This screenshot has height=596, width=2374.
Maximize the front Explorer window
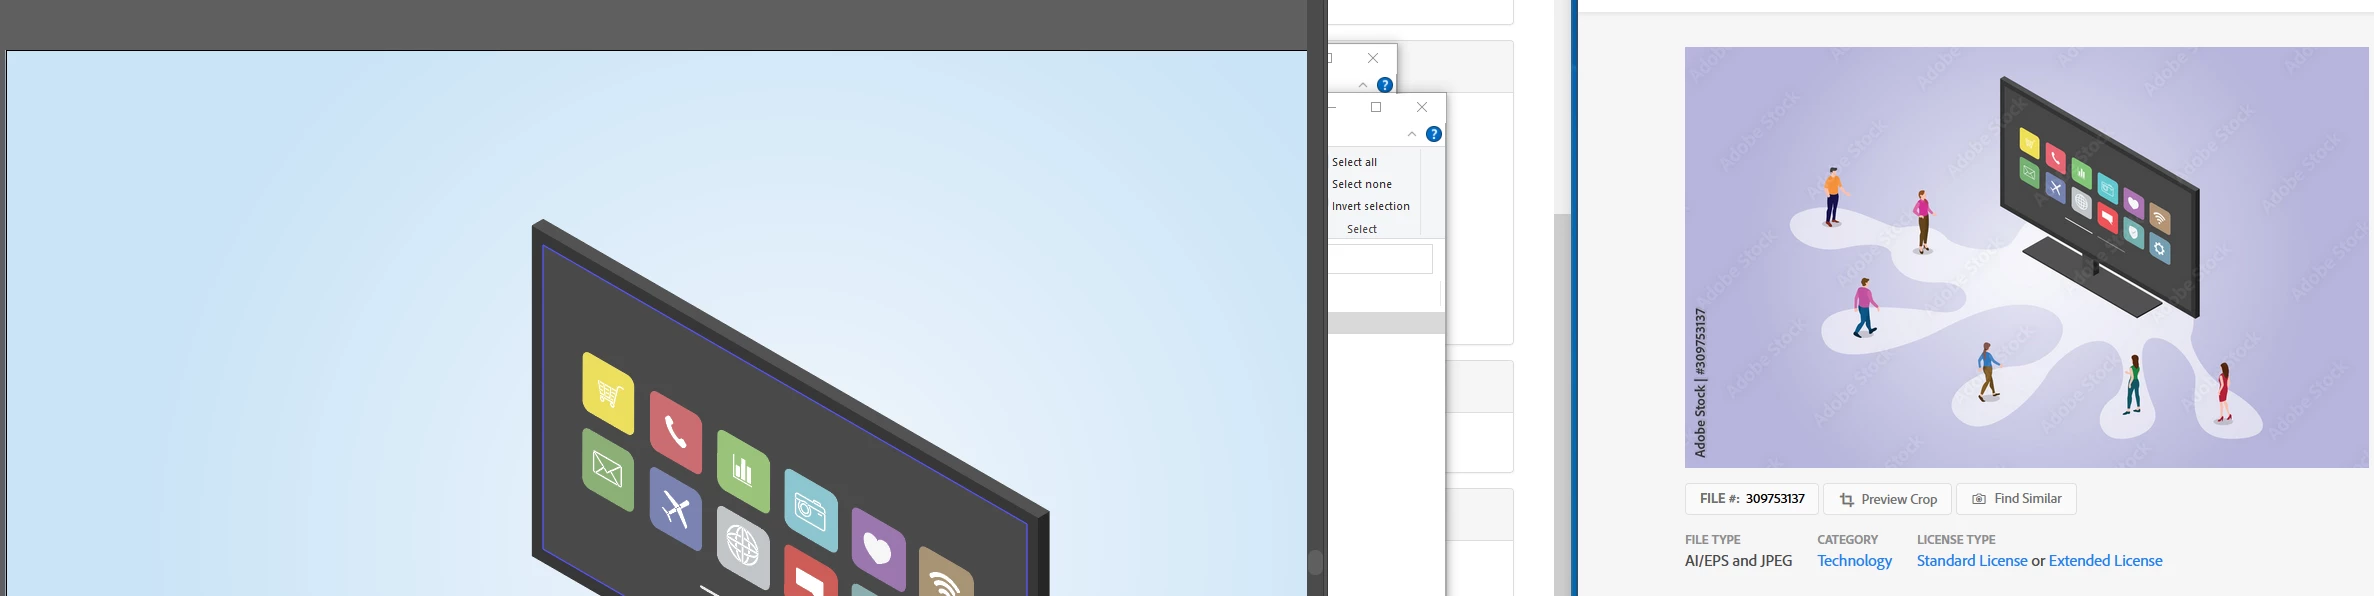(x=1376, y=107)
